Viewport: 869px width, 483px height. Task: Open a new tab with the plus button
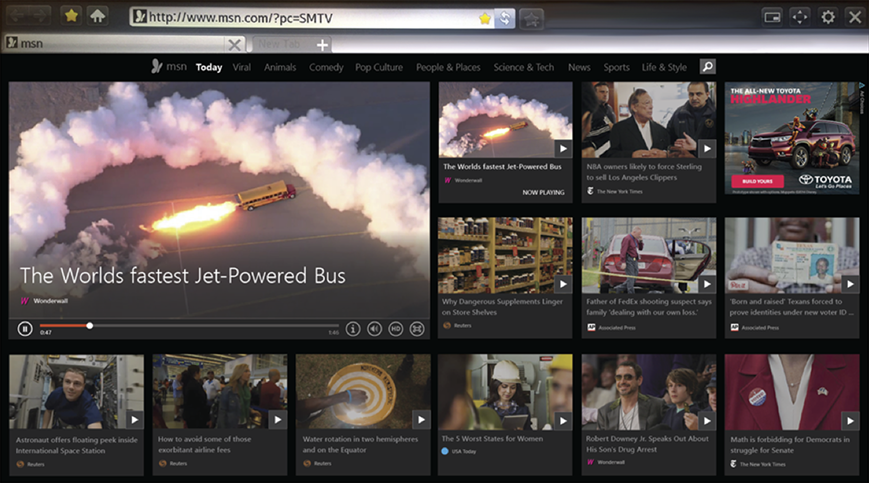pos(322,44)
